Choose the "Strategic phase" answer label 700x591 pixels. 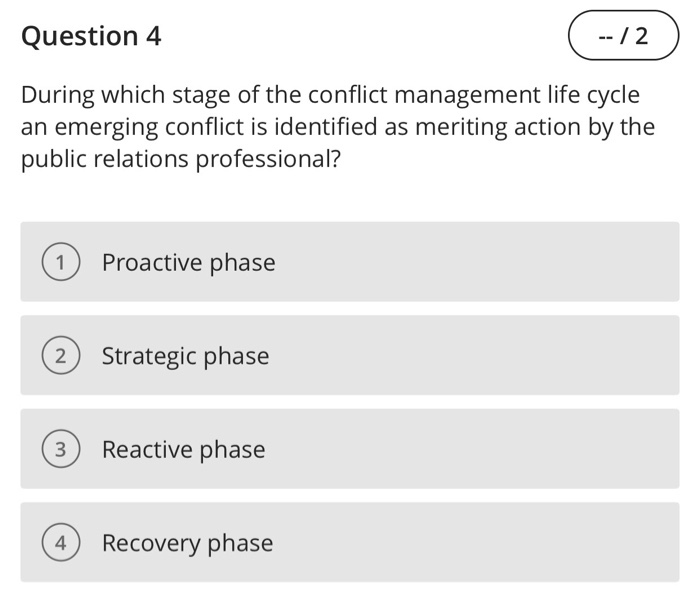click(x=185, y=356)
